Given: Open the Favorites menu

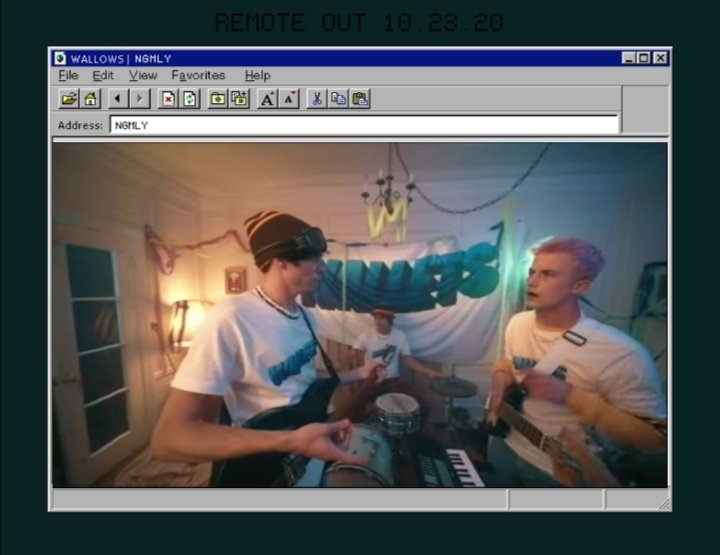Looking at the screenshot, I should pyautogui.click(x=198, y=75).
